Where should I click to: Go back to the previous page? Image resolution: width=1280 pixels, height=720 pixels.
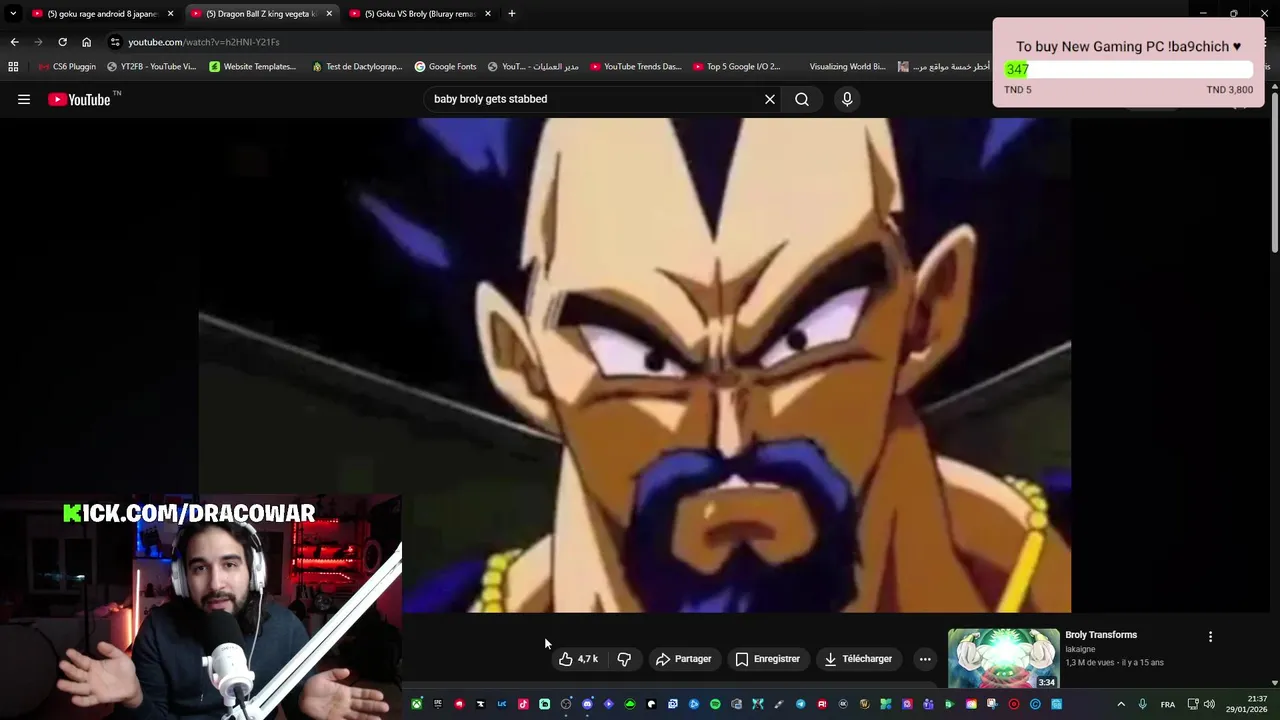14,42
